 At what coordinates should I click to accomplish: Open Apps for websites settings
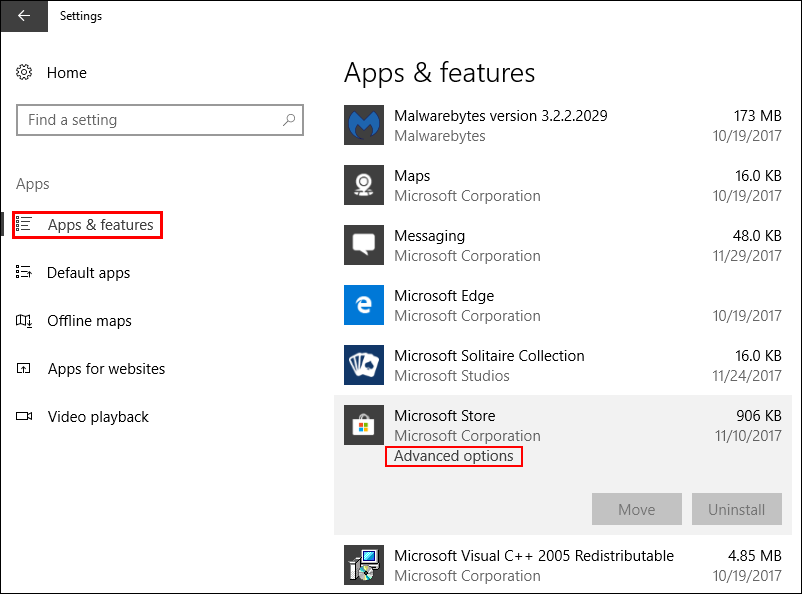tap(106, 369)
